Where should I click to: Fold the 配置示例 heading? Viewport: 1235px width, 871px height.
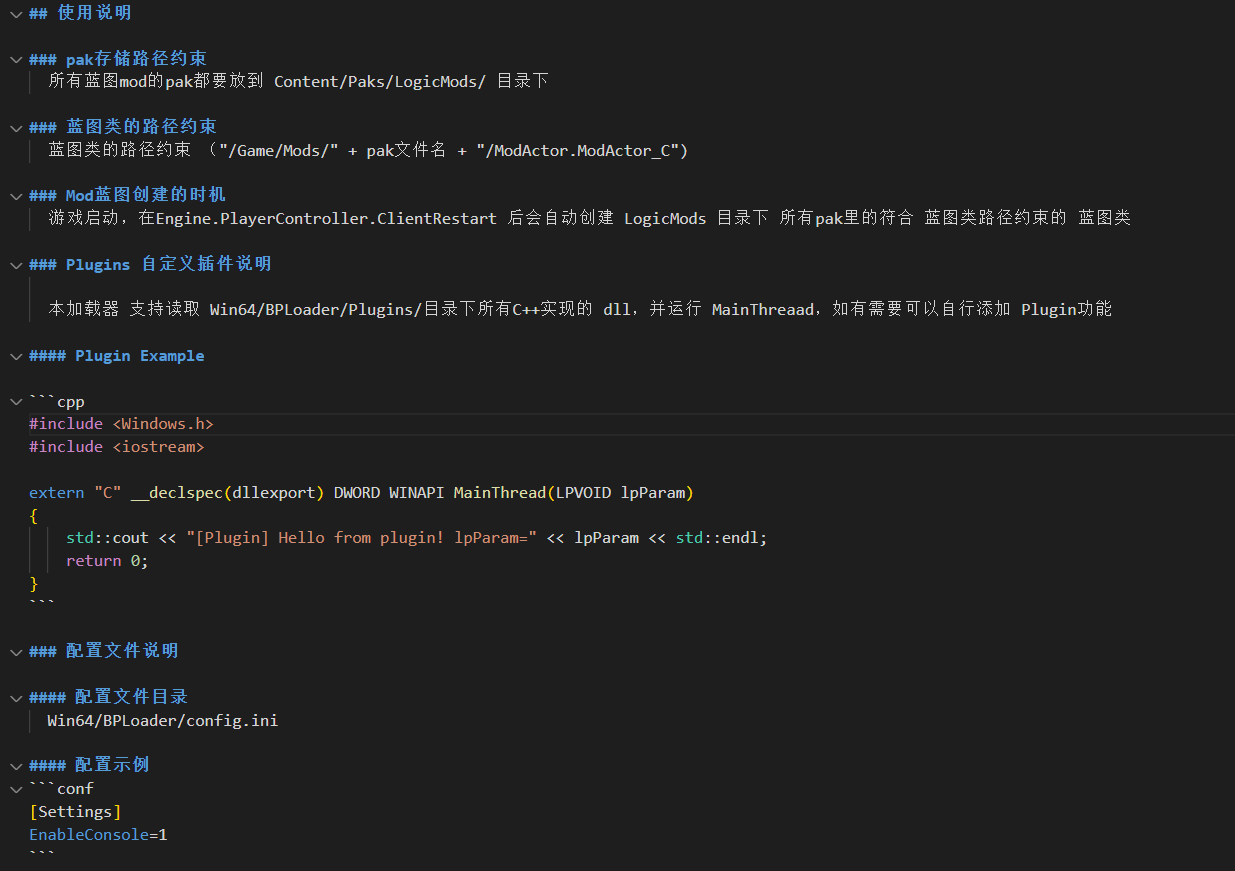[15, 765]
